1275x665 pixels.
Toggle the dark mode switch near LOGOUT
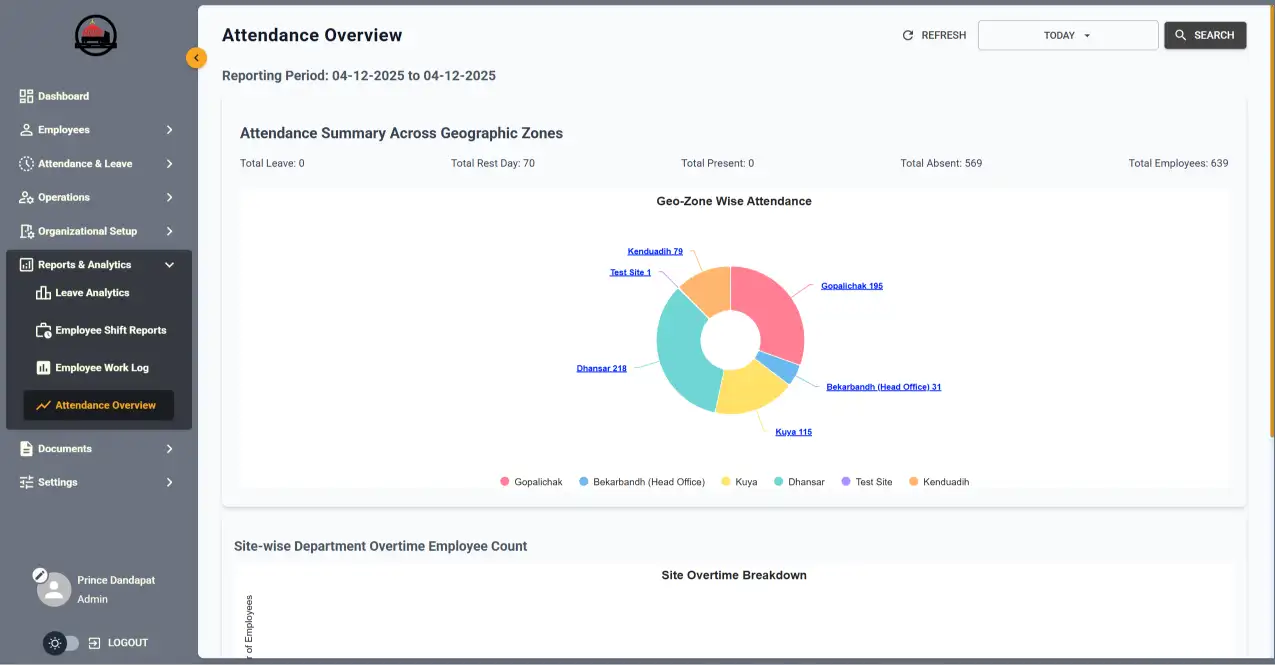click(62, 642)
